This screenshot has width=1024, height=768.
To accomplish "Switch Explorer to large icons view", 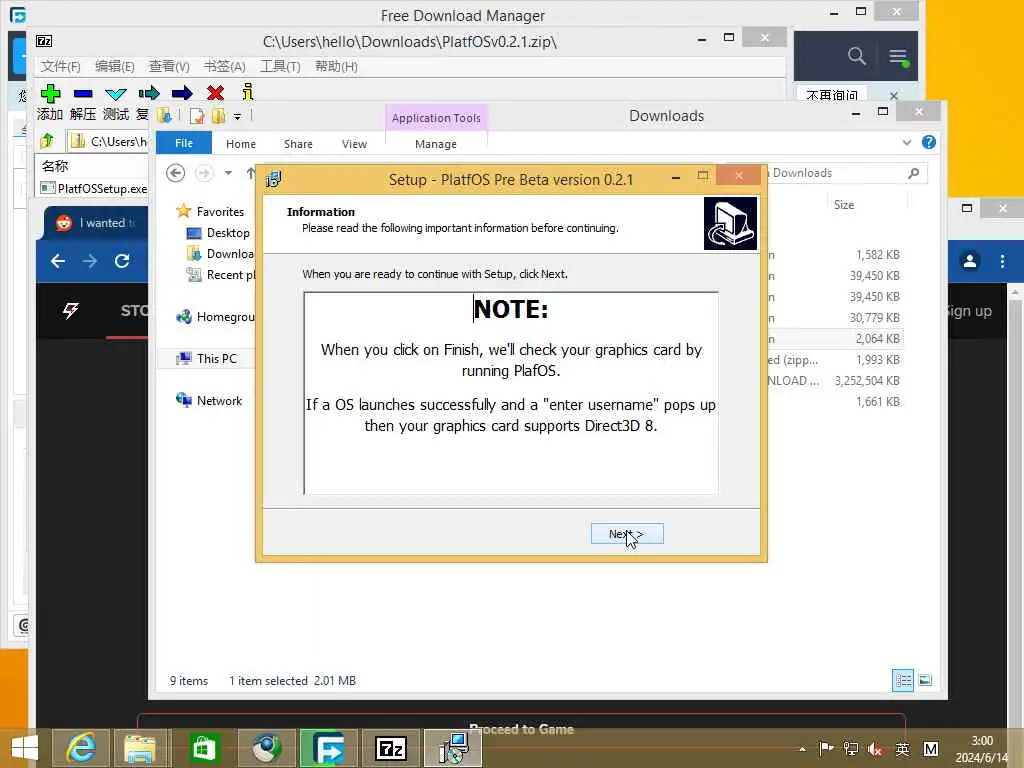I will click(925, 680).
